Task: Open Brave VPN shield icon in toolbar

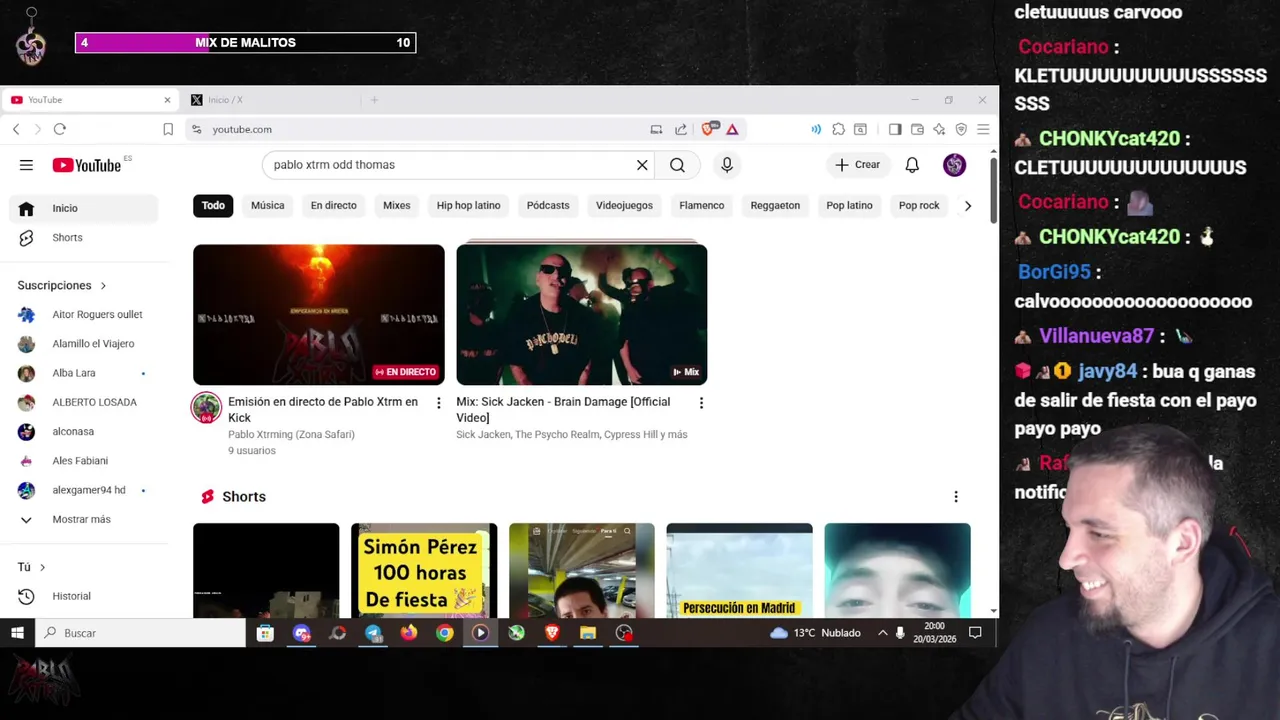Action: 961,129
